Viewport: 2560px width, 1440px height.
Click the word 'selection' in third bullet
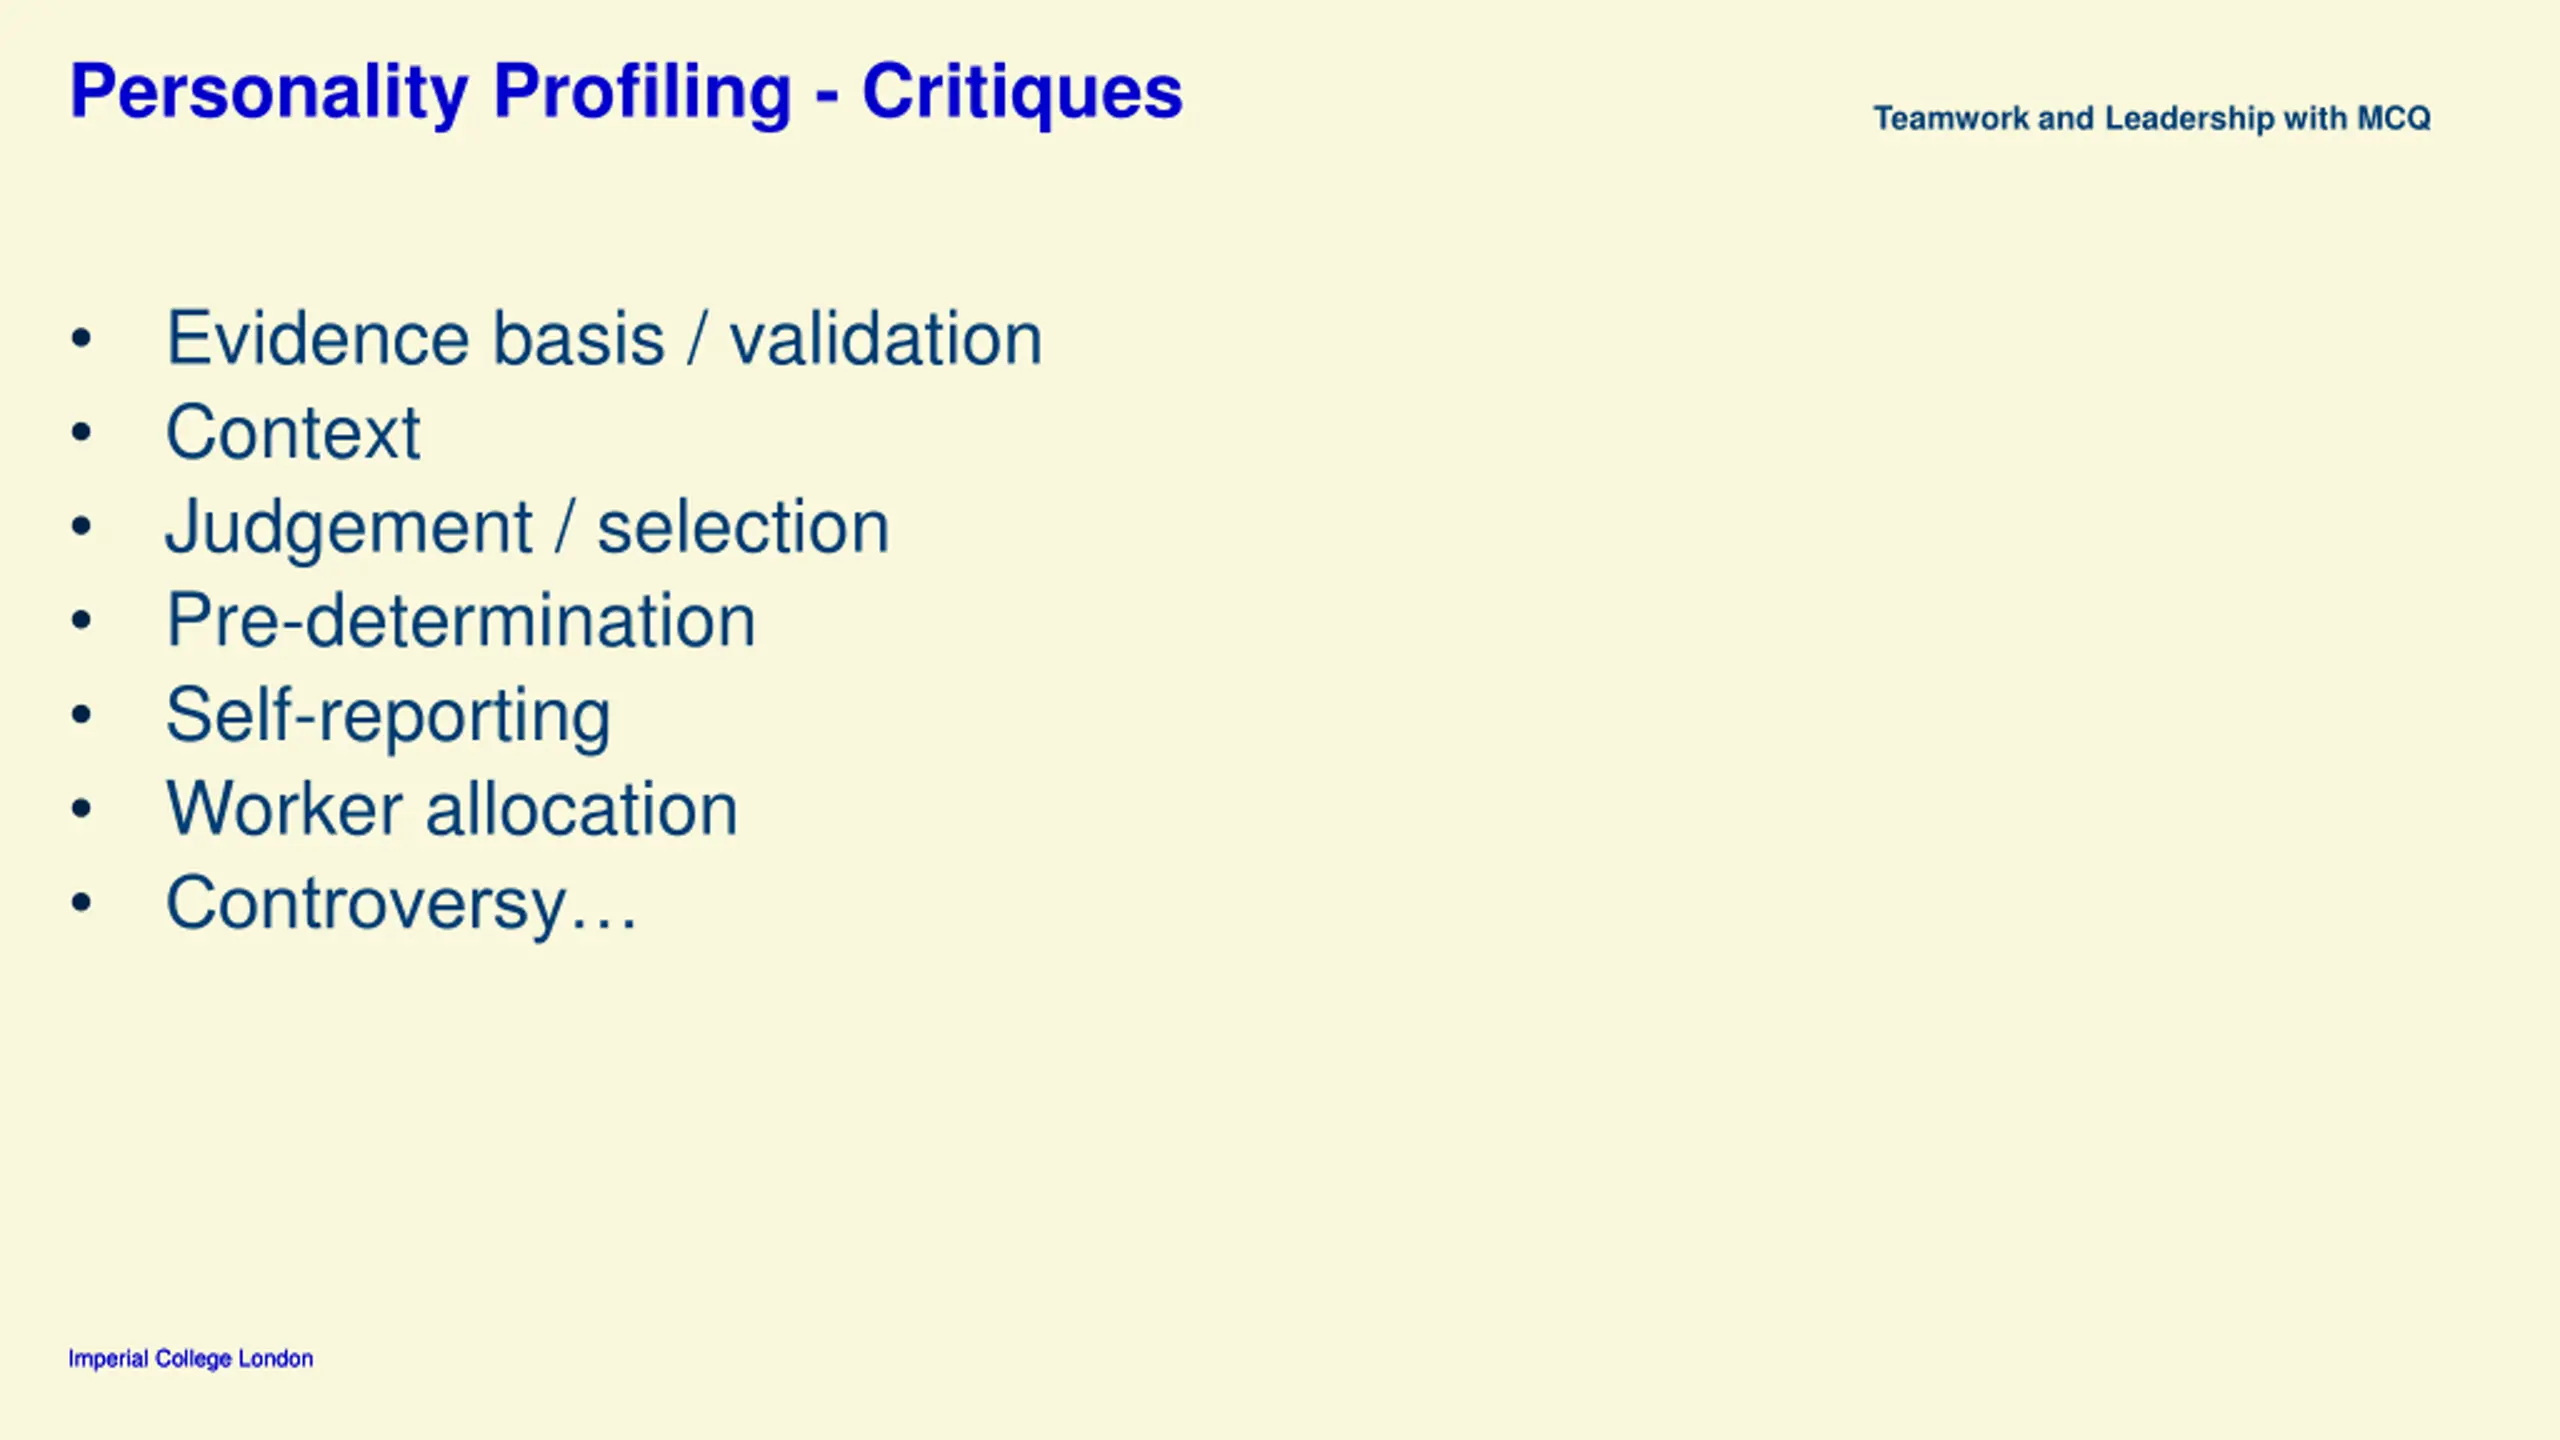pos(743,527)
